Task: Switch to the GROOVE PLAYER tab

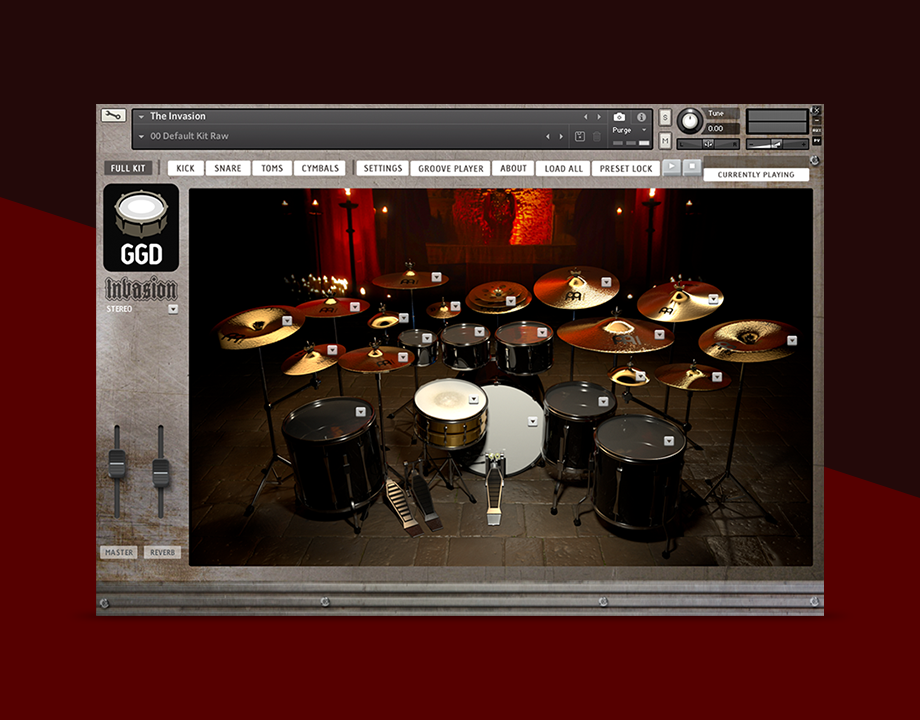Action: point(451,168)
